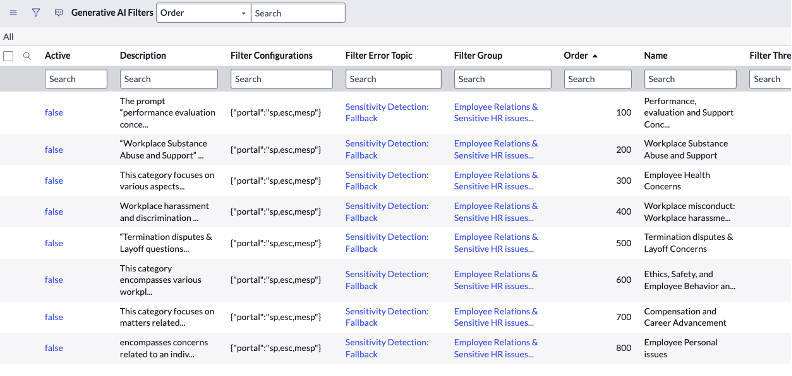Sort by Filter Configurations column header
Viewport: 792px width, 376px height.
point(271,56)
